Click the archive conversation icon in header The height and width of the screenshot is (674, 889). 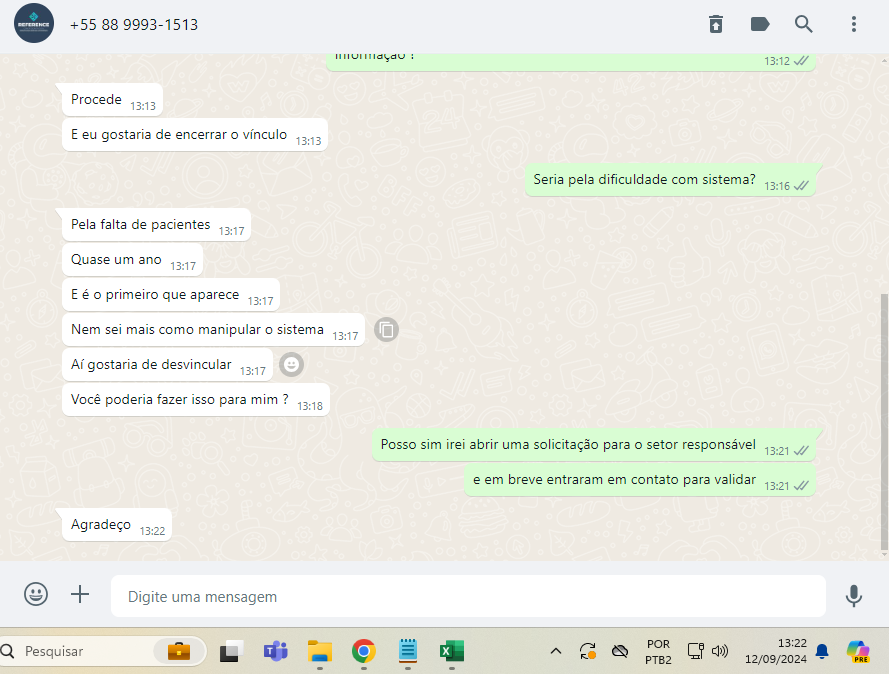point(716,24)
